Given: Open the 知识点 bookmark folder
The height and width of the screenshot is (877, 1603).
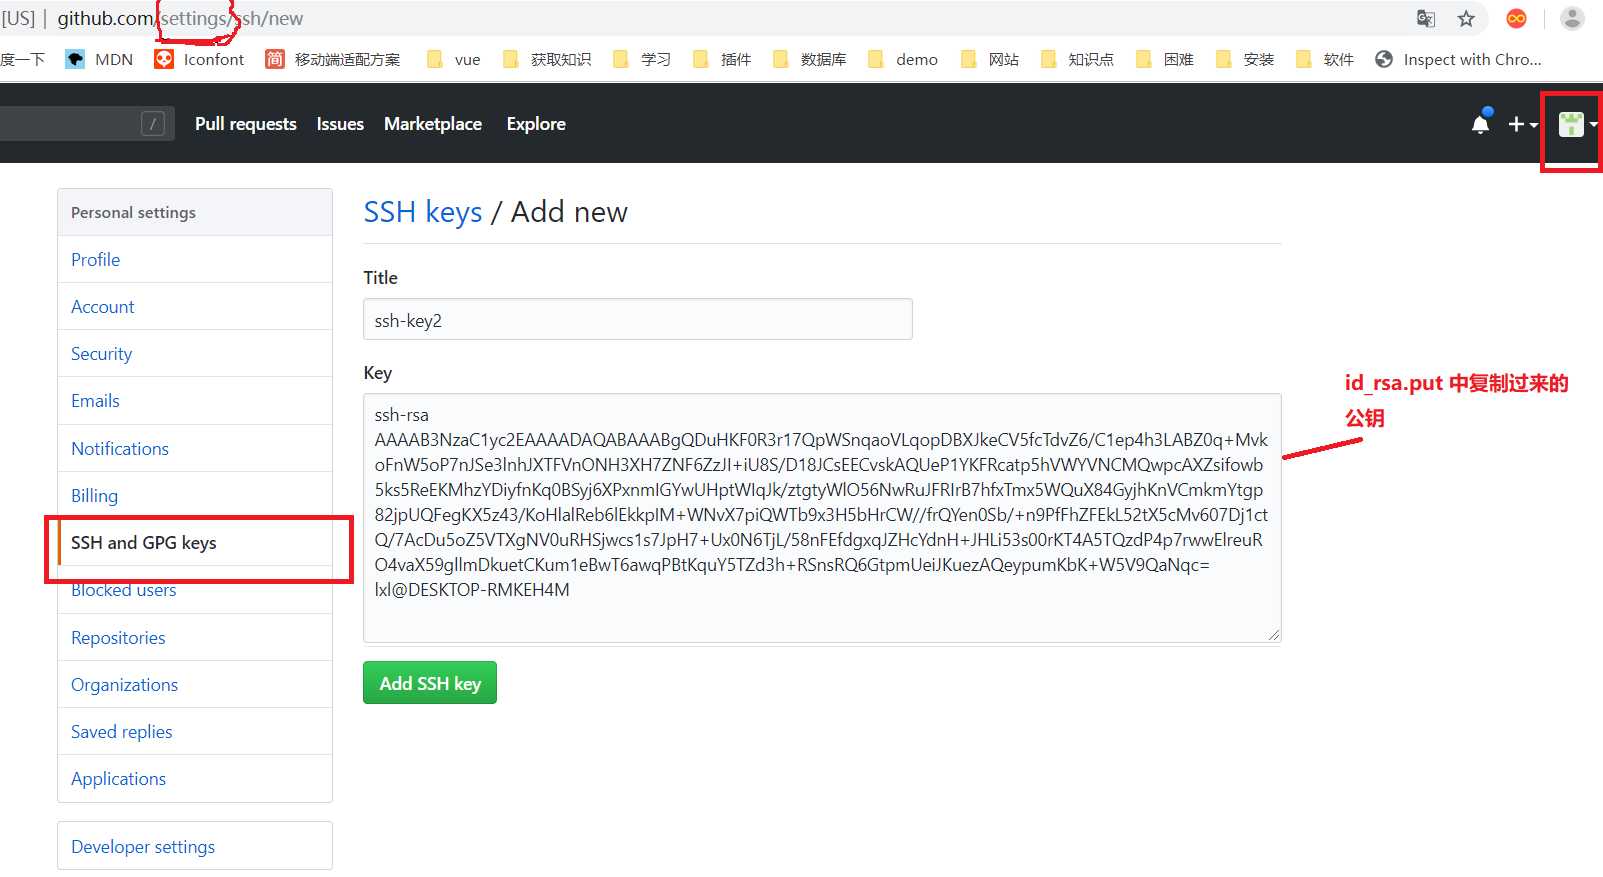Looking at the screenshot, I should point(1077,59).
